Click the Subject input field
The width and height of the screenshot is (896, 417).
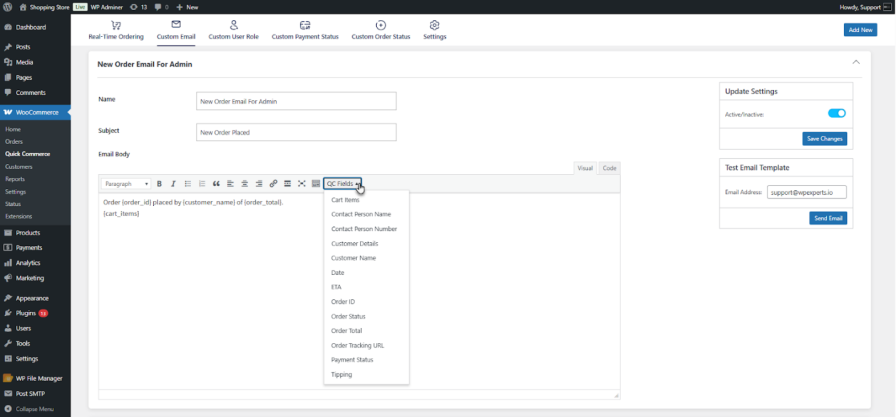click(x=296, y=132)
